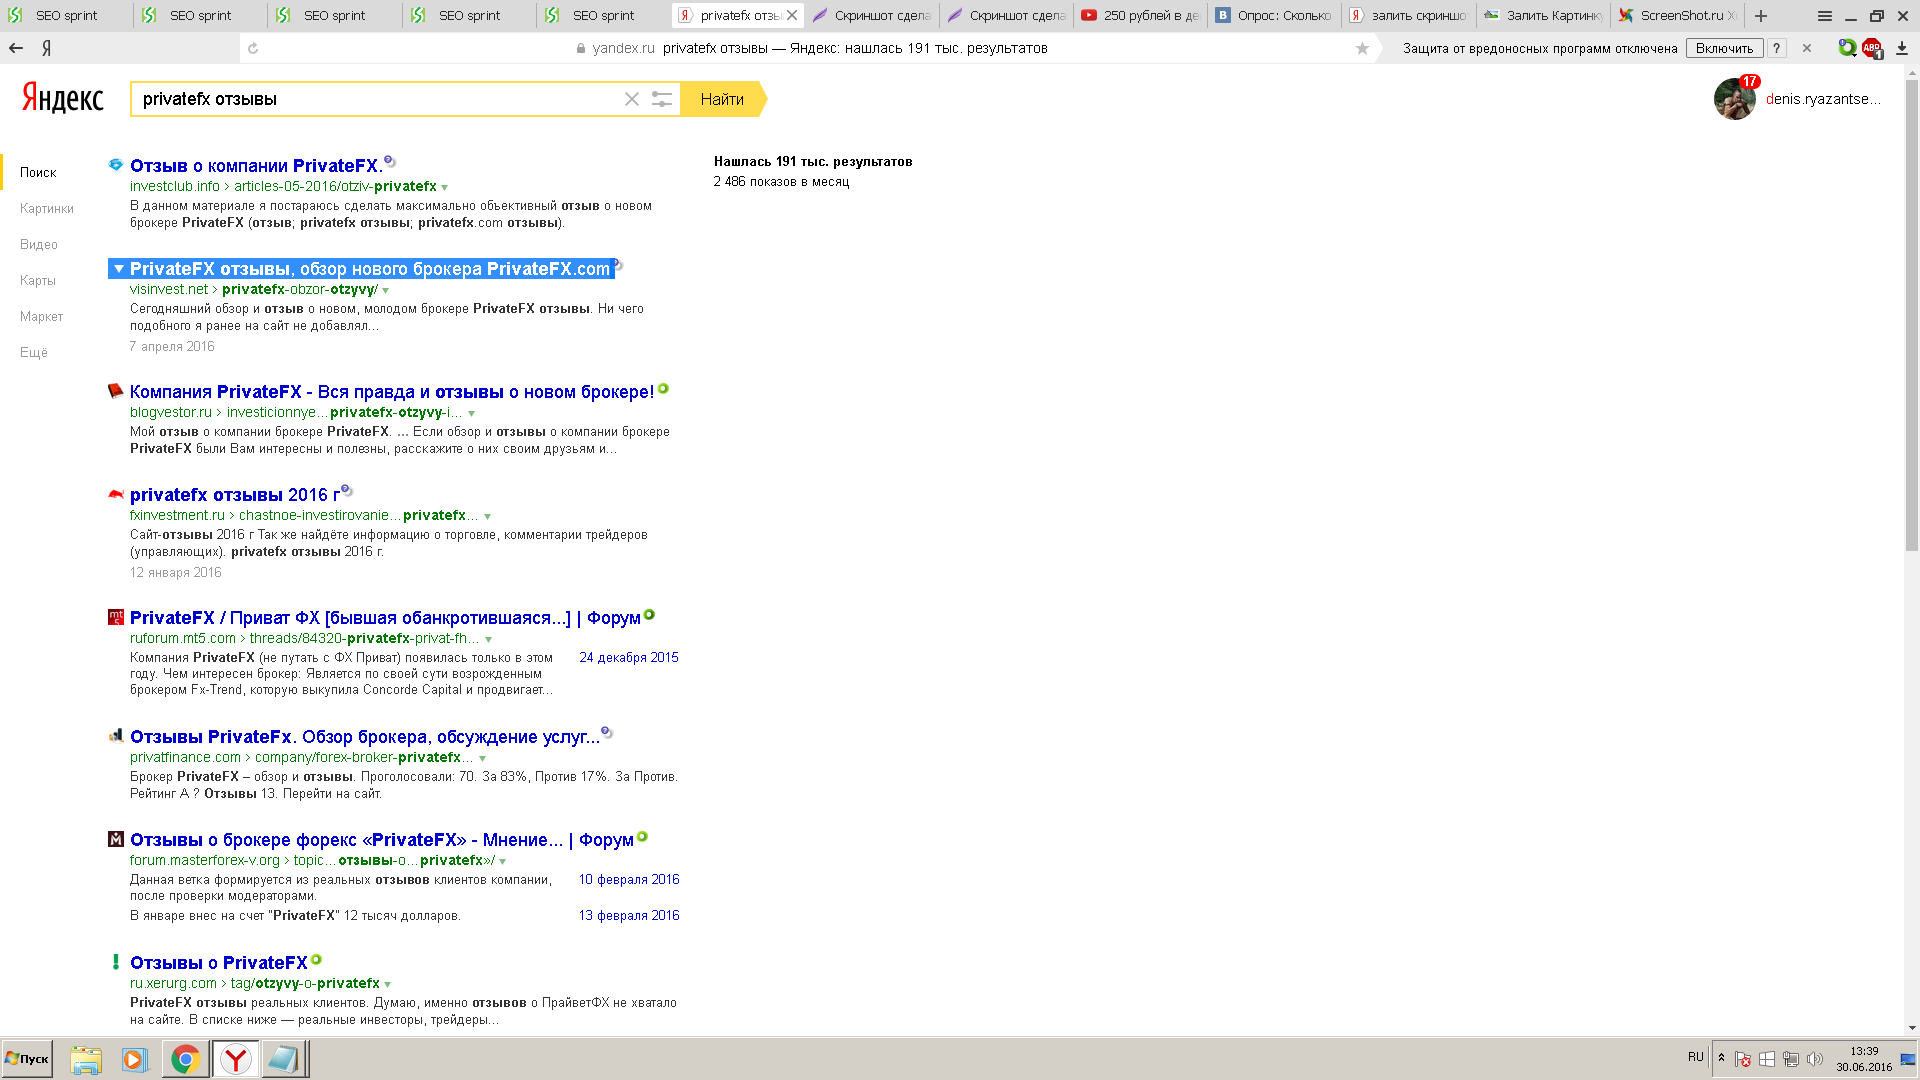Image resolution: width=1920 pixels, height=1080 pixels.
Task: Clear the search query with X icon
Action: 632,99
